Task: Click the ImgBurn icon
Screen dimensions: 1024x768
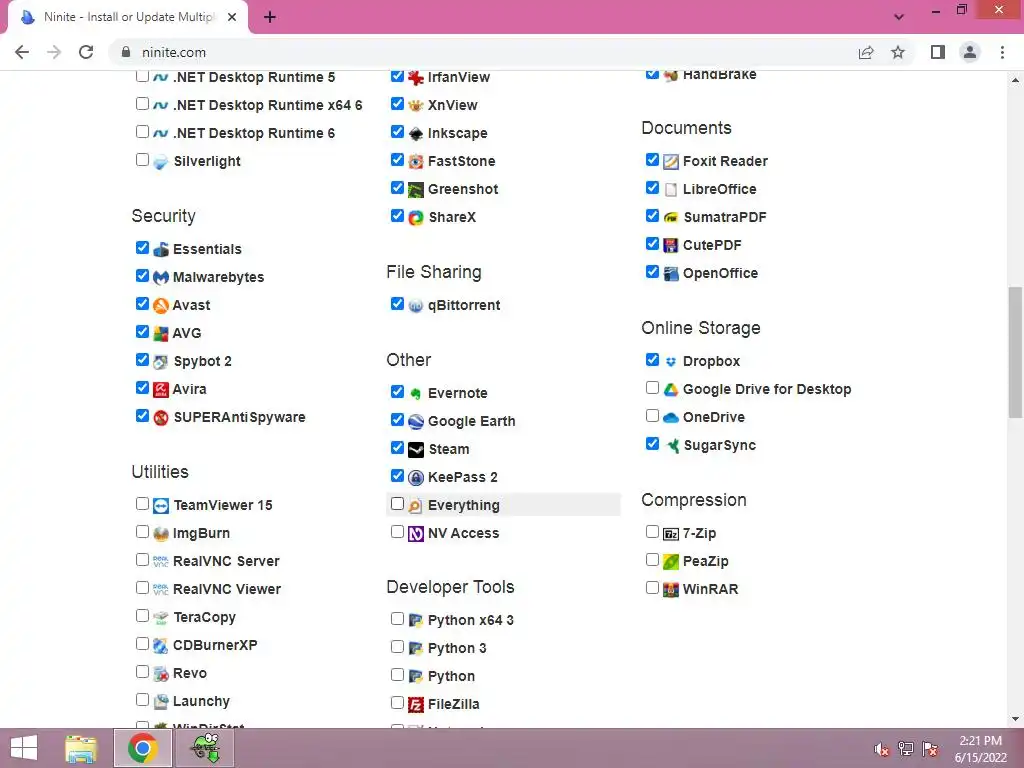Action: point(161,534)
